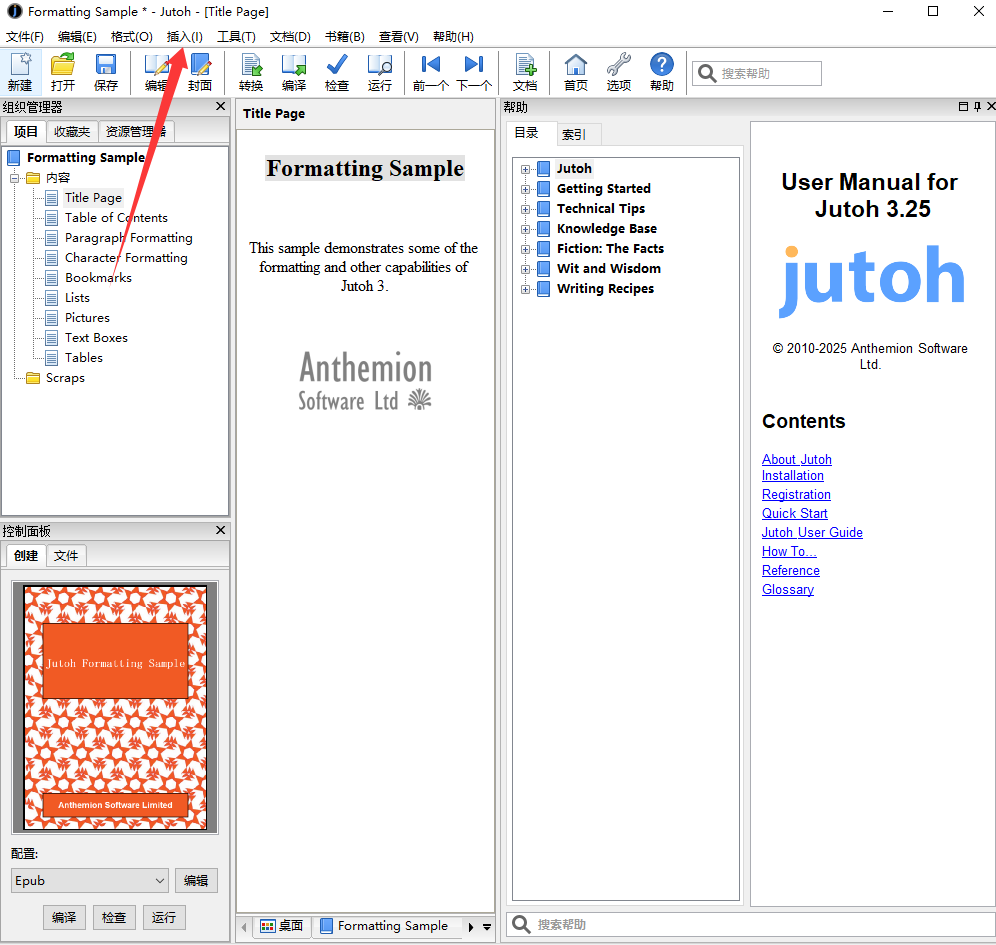The image size is (996, 945).
Task: Open the Scraps folder in project tree
Action: 65,378
